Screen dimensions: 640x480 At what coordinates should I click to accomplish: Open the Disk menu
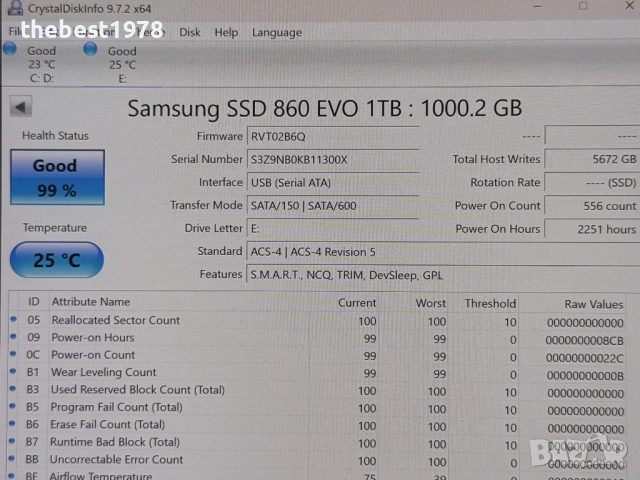pyautogui.click(x=190, y=32)
